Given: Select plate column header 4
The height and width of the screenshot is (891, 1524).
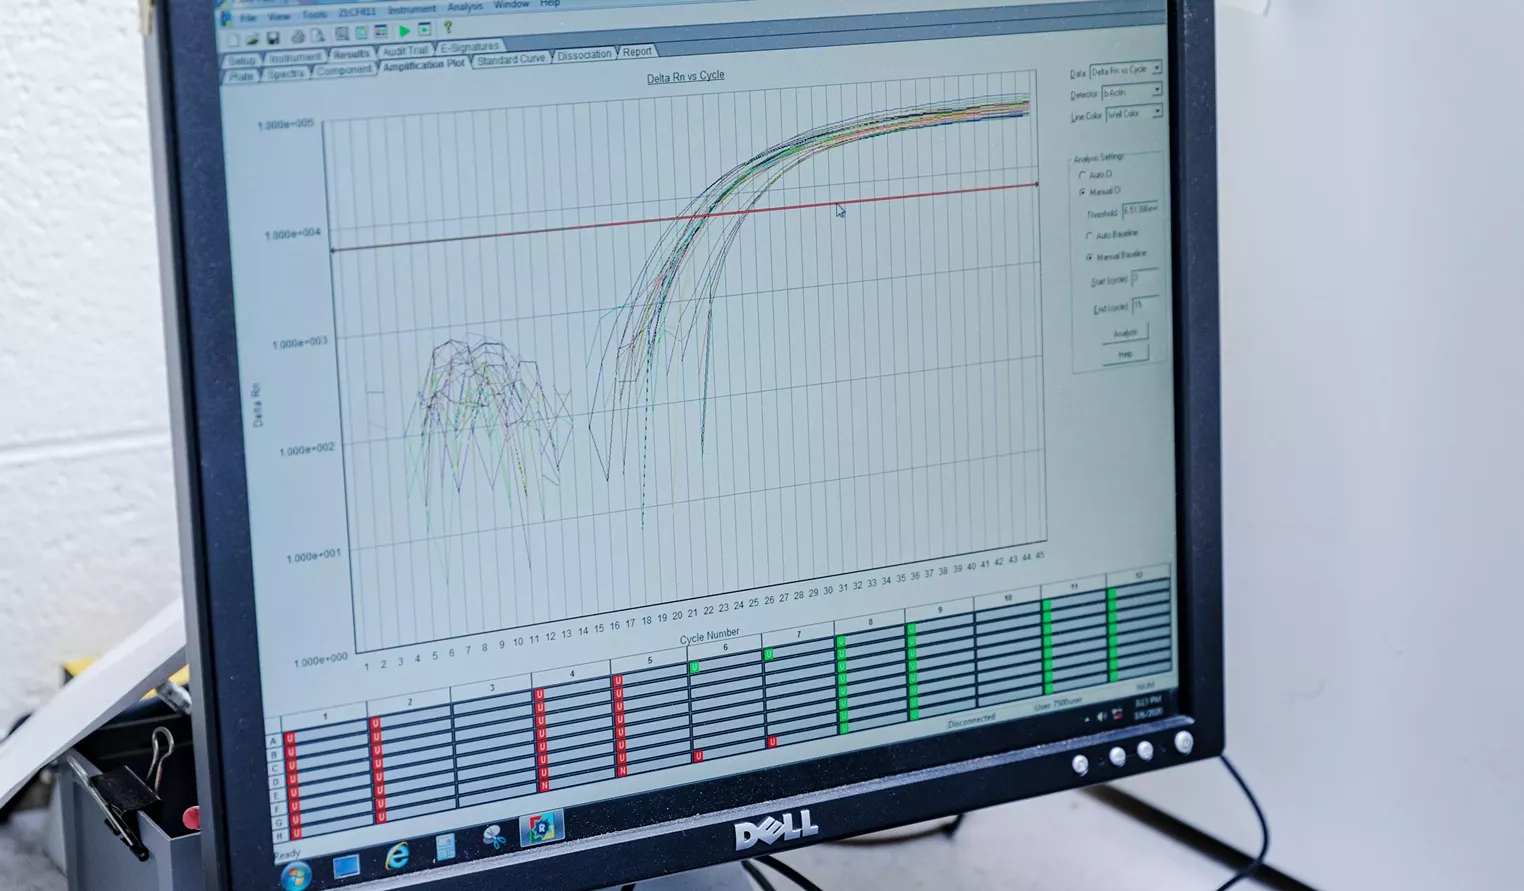Looking at the screenshot, I should click(x=572, y=674).
